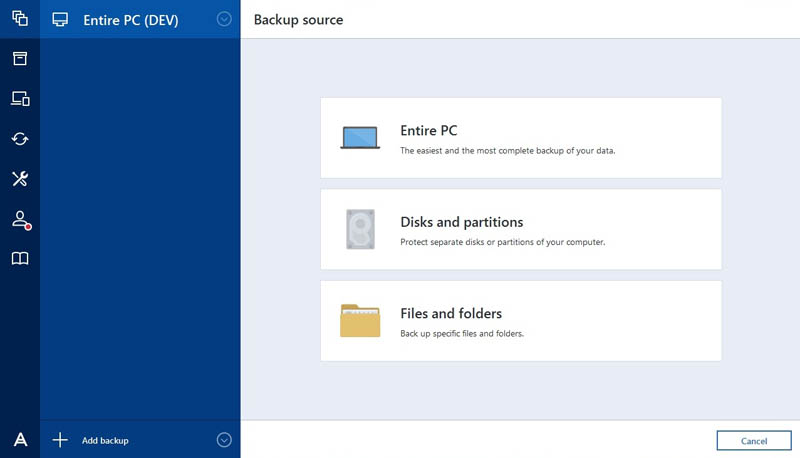Click the monitor icon beside Entire PC (DEV)
This screenshot has width=800, height=458.
[x=60, y=19]
